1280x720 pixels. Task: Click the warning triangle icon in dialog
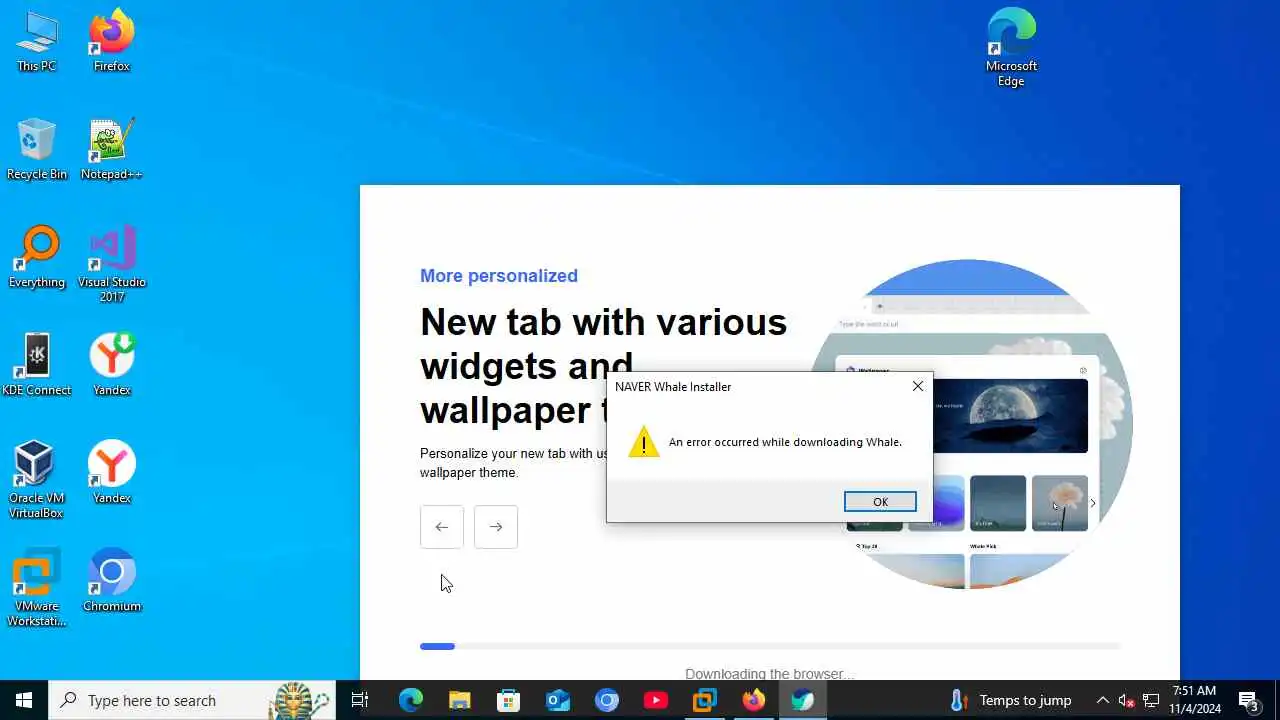pos(644,442)
